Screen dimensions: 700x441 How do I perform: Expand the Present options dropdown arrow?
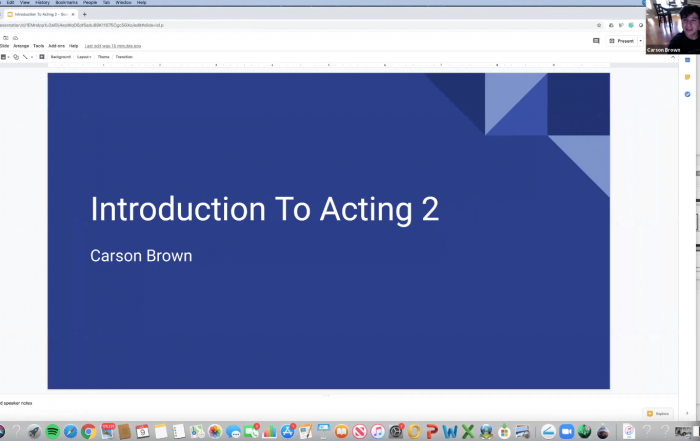click(x=640, y=41)
